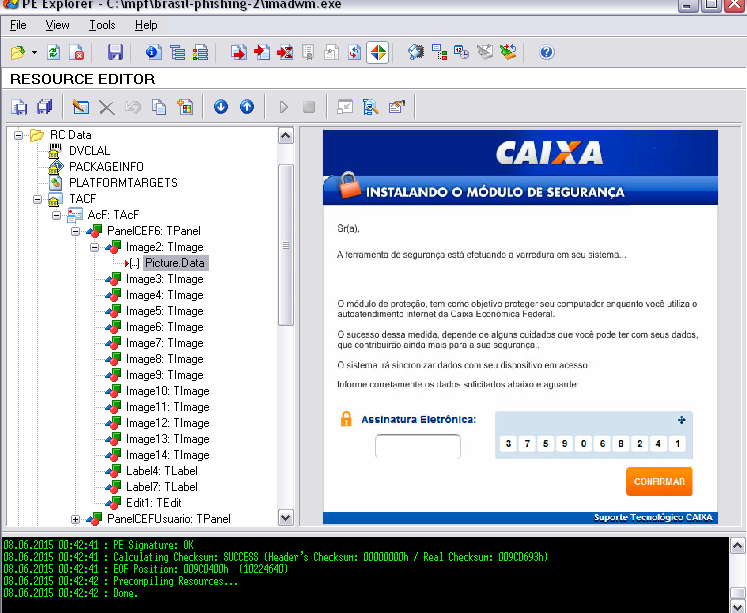Select Image7: TImage in tree
The height and width of the screenshot is (613, 747).
click(164, 343)
